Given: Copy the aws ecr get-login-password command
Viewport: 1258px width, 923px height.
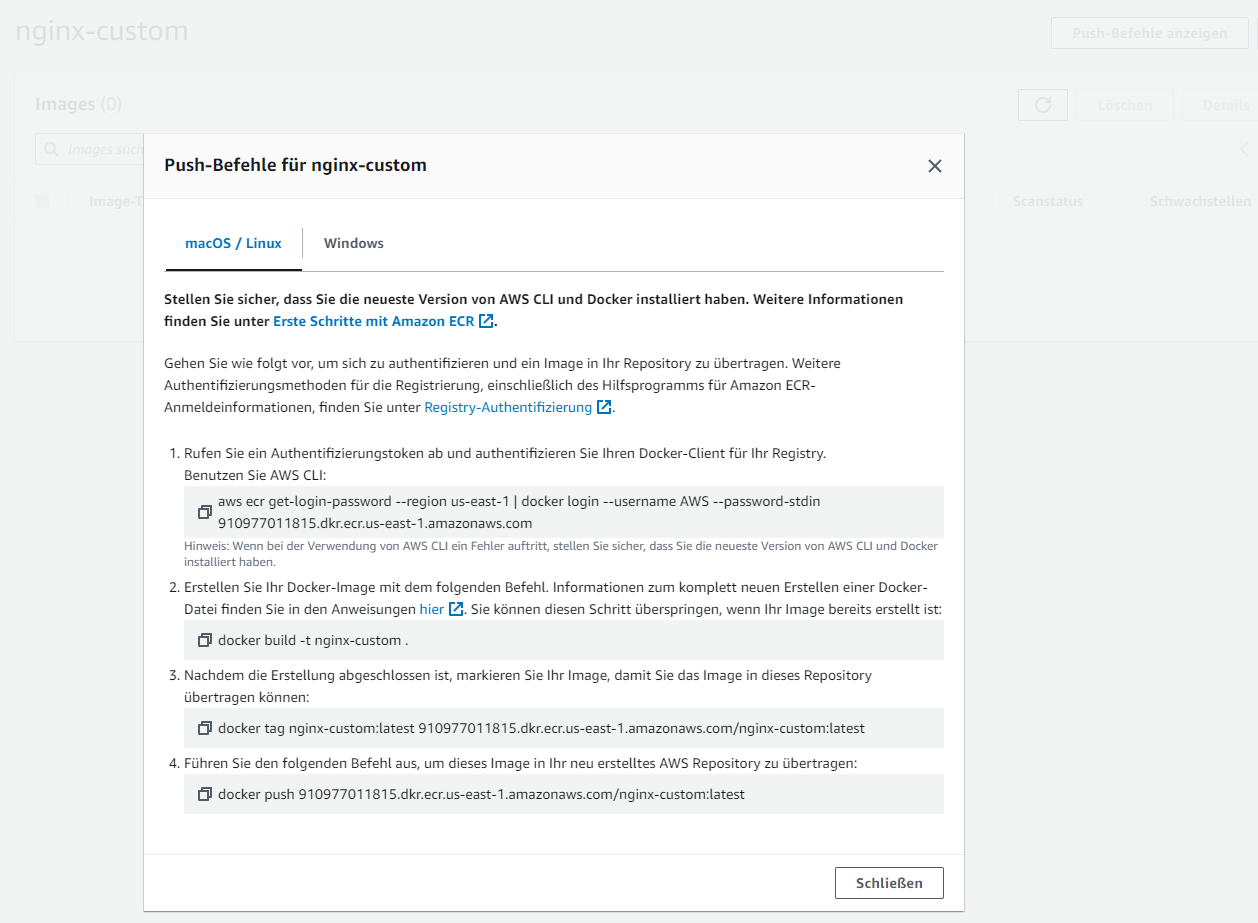Looking at the screenshot, I should point(205,512).
